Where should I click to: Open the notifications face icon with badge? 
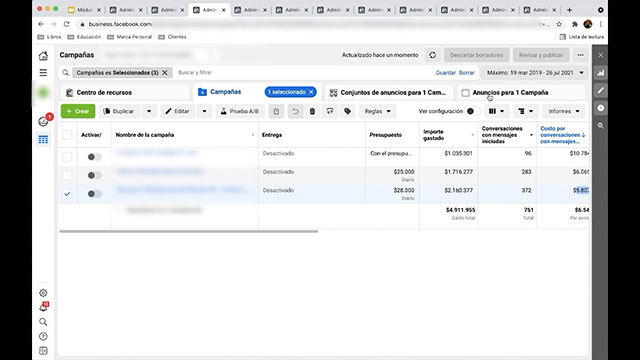click(43, 121)
